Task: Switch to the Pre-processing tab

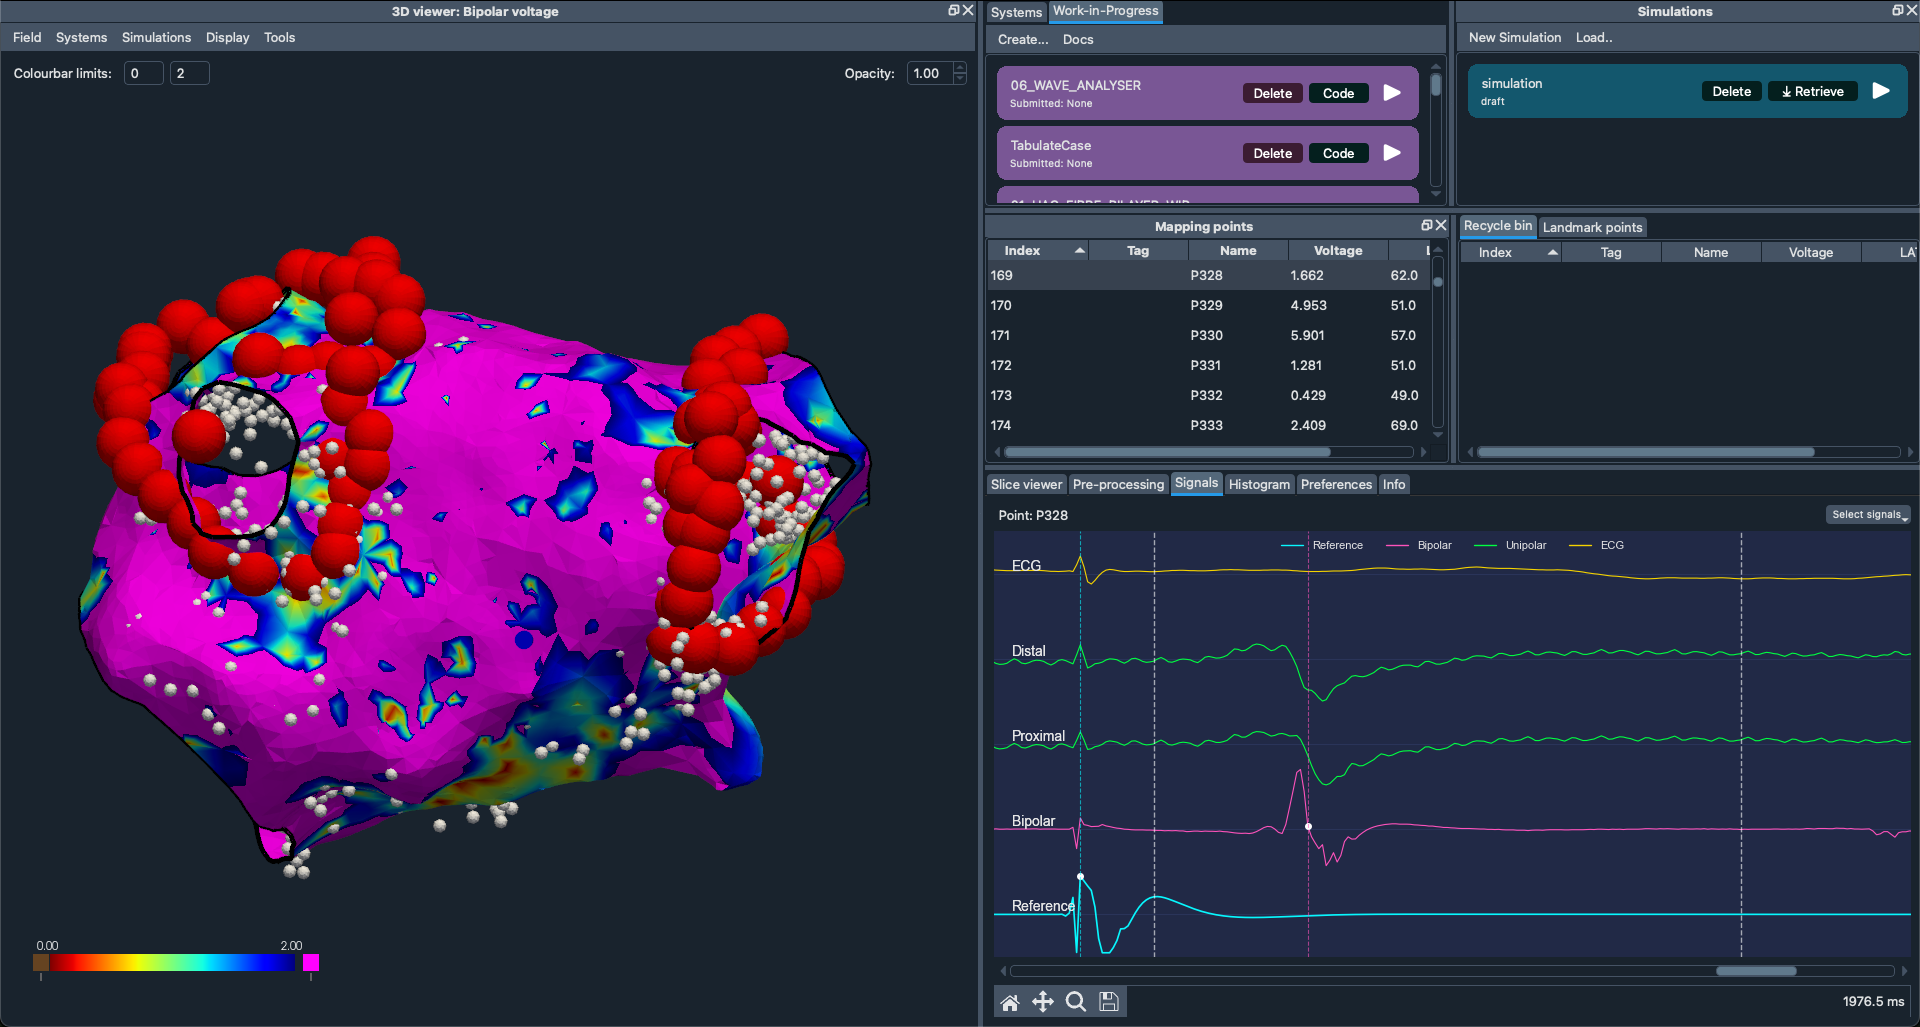Action: click(1118, 485)
